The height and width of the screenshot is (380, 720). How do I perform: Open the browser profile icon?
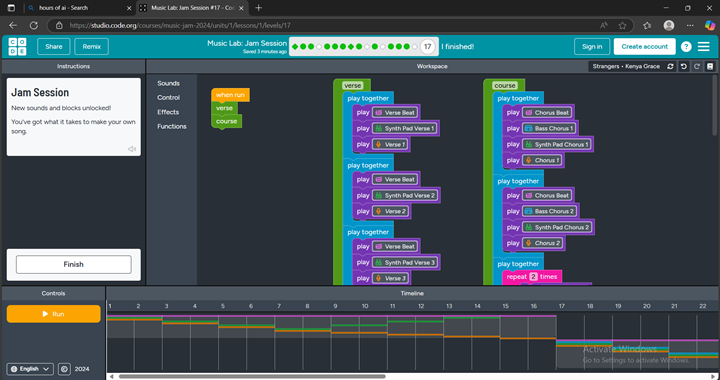(x=669, y=26)
